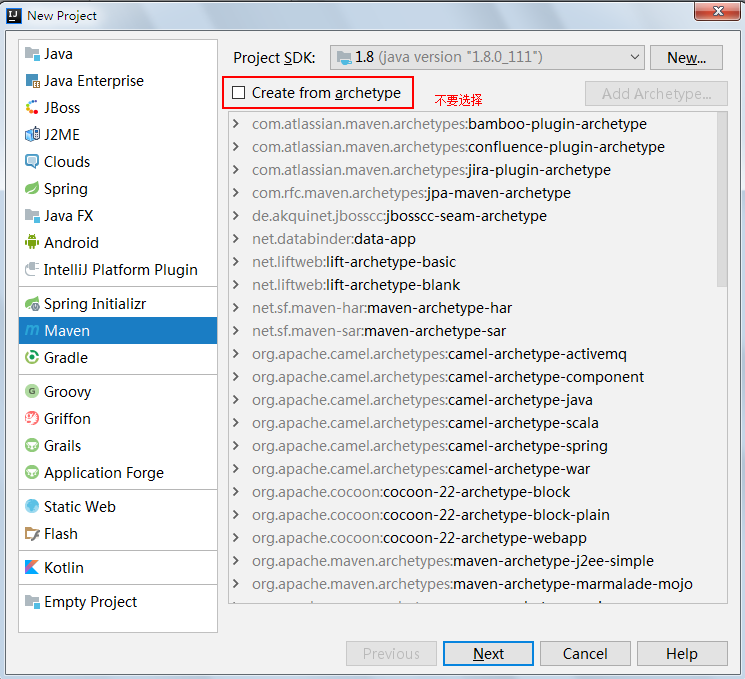Close the New Project dialog
This screenshot has height=679, width=745.
(718, 11)
